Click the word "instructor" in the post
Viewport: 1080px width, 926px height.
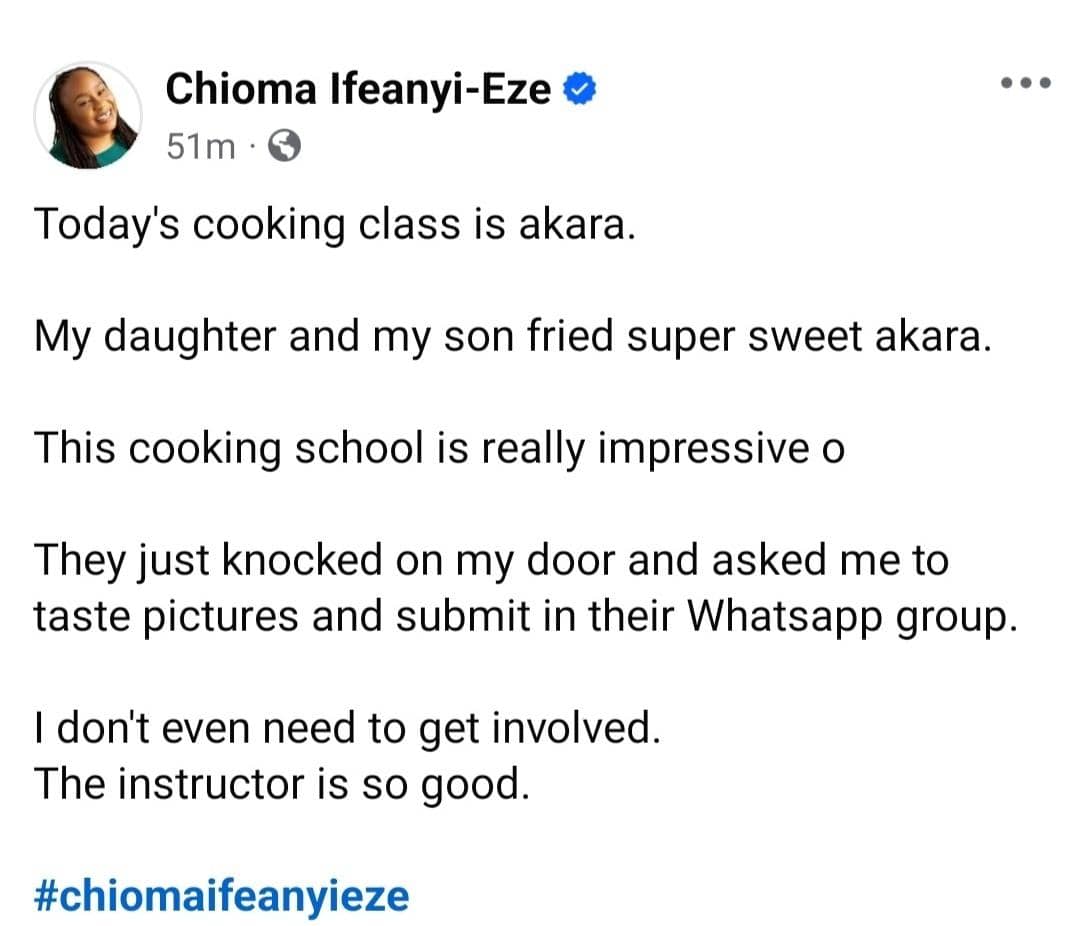coord(211,784)
